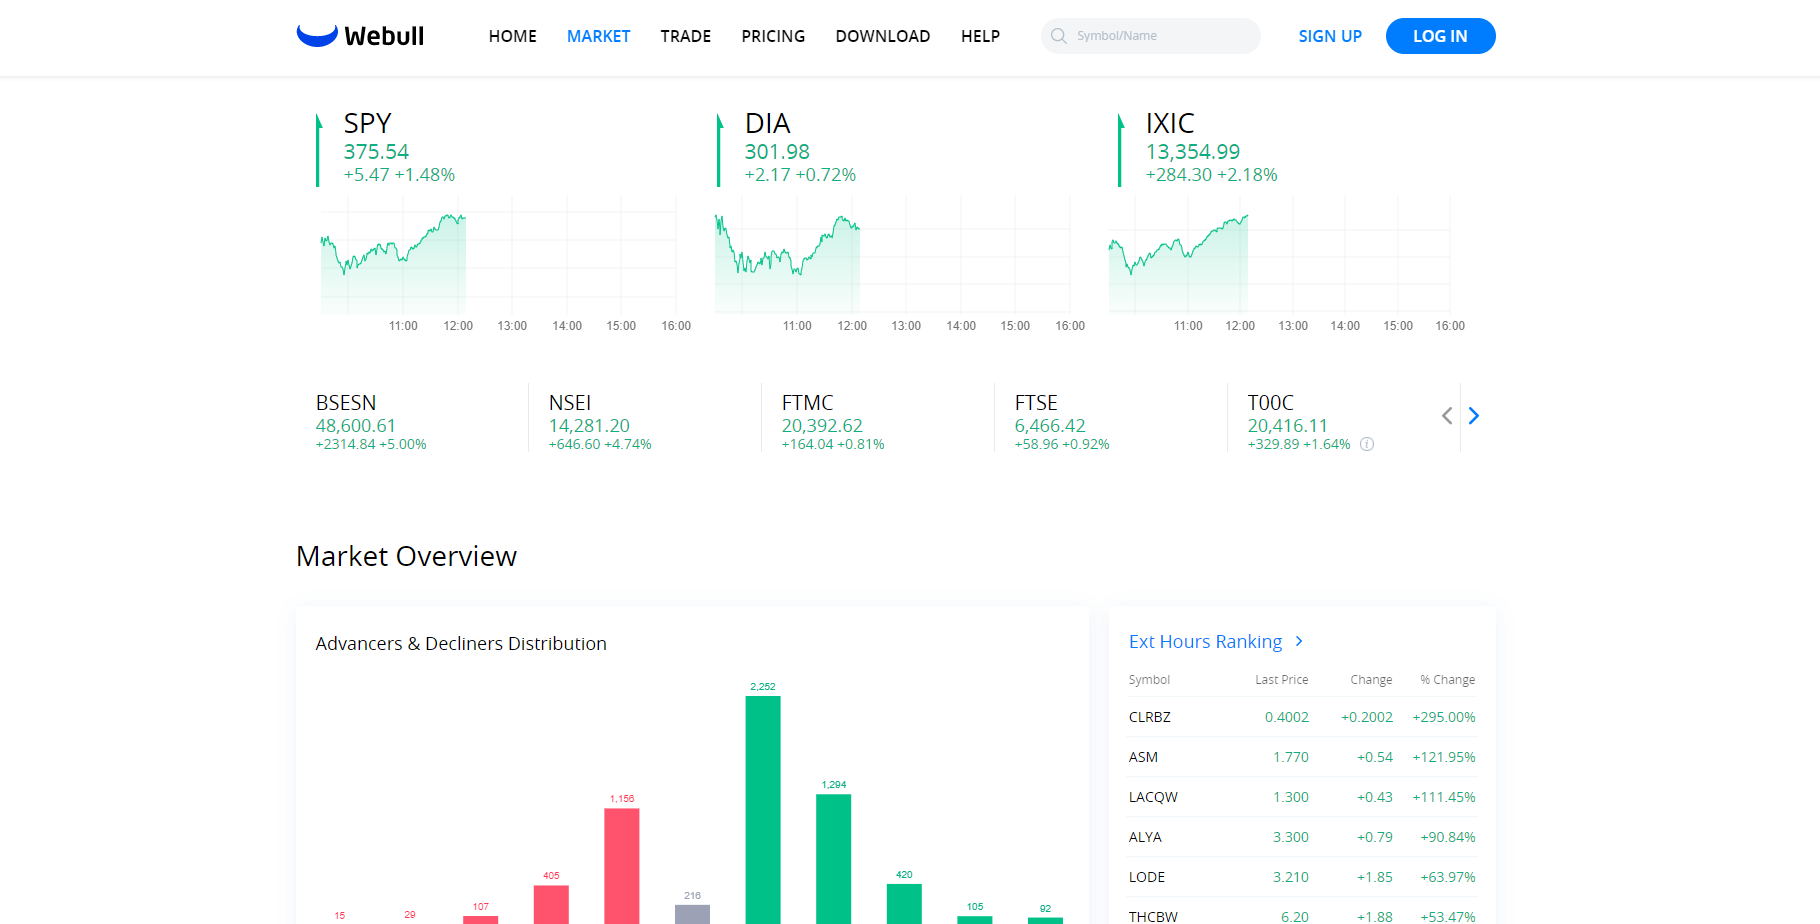
Task: Click the Webull logo
Action: click(360, 36)
